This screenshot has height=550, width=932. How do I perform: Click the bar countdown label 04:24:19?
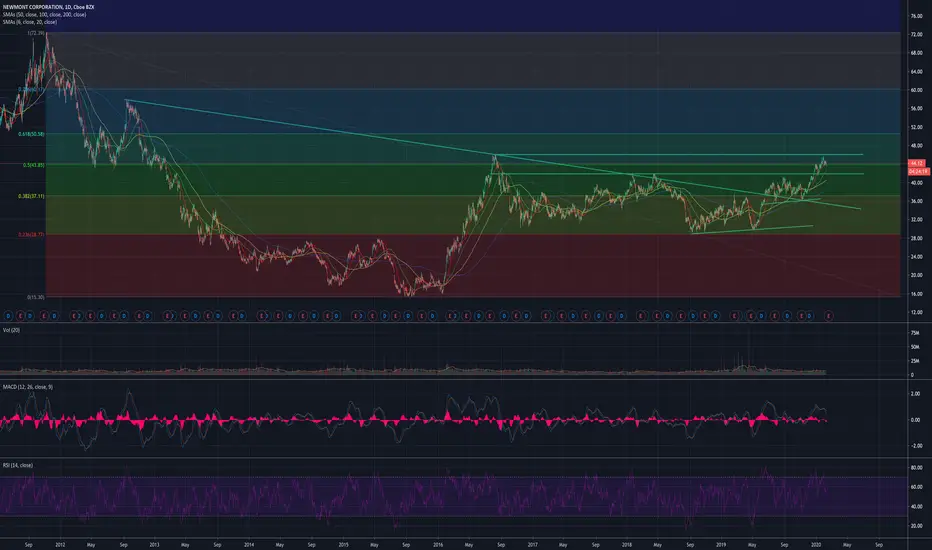click(x=918, y=171)
